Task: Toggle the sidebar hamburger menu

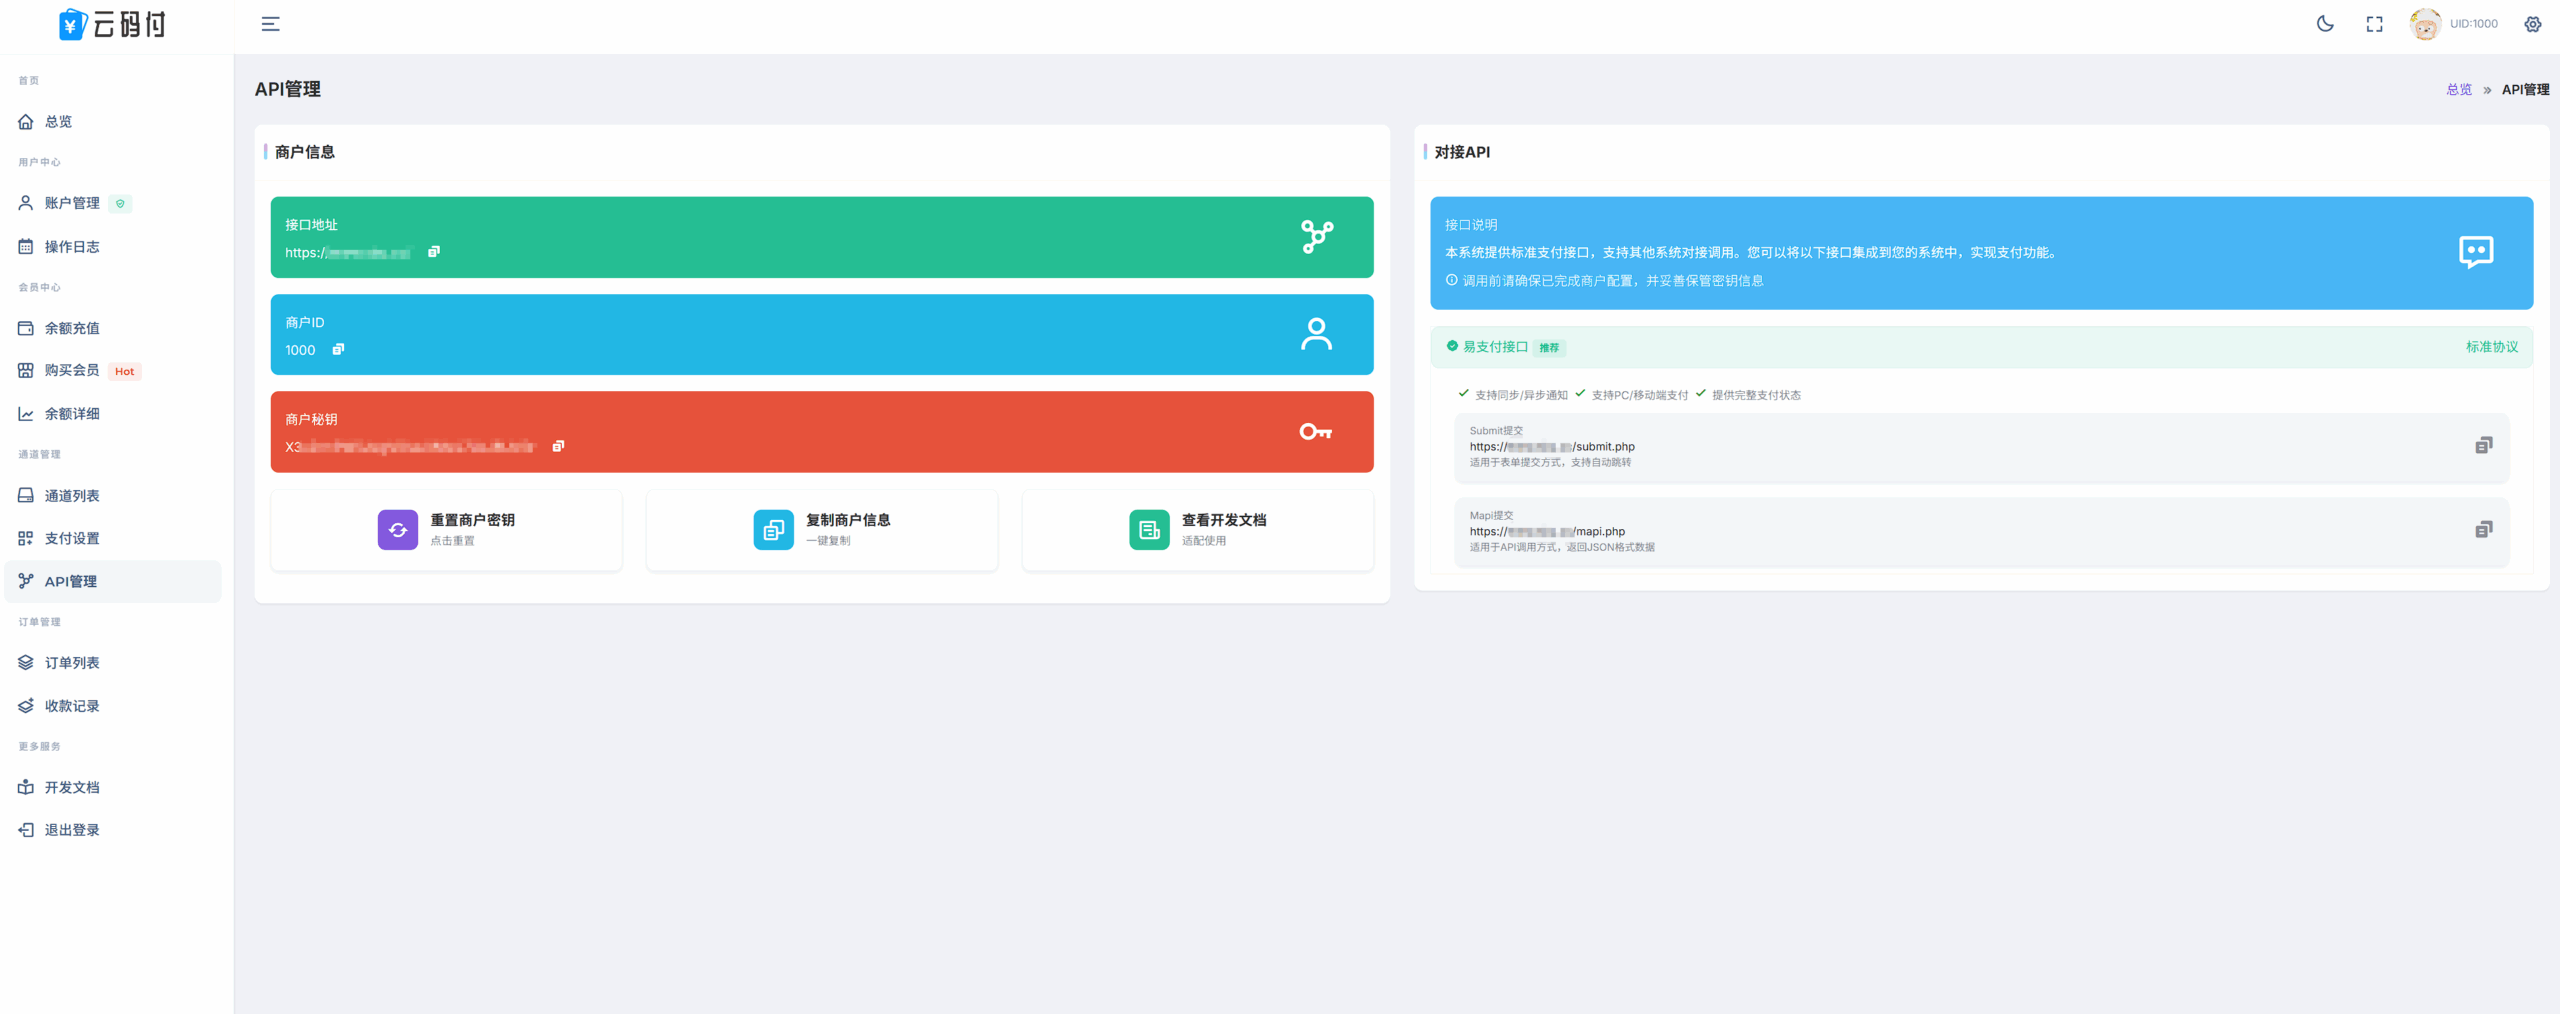Action: click(270, 24)
